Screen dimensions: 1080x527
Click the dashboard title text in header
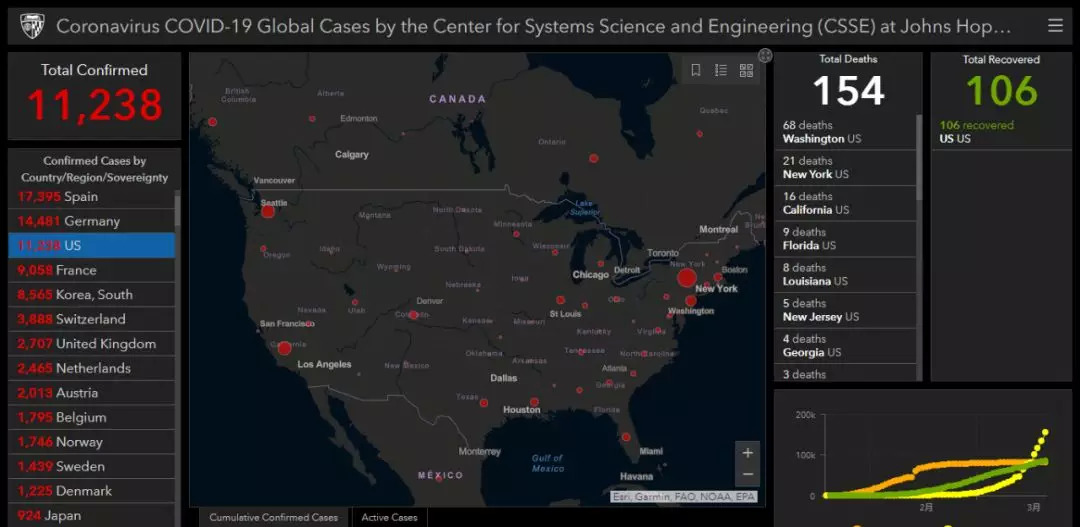click(x=534, y=26)
